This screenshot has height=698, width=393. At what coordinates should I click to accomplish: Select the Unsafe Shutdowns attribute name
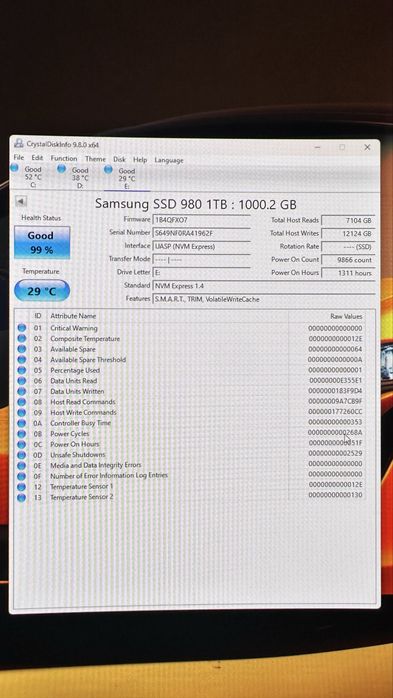(x=77, y=455)
